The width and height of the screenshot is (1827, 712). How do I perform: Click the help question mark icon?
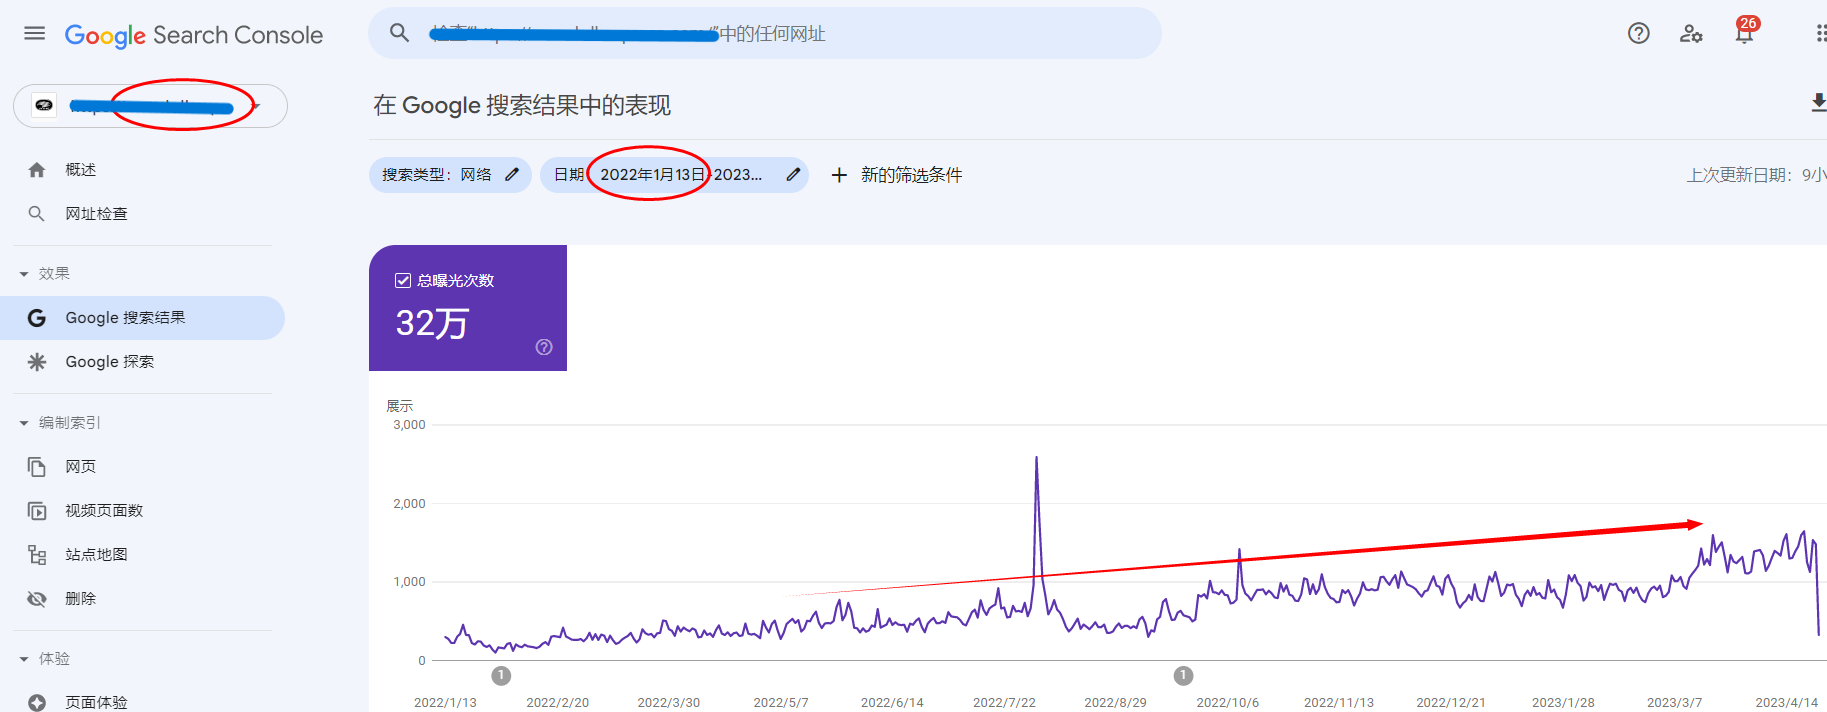tap(1638, 34)
